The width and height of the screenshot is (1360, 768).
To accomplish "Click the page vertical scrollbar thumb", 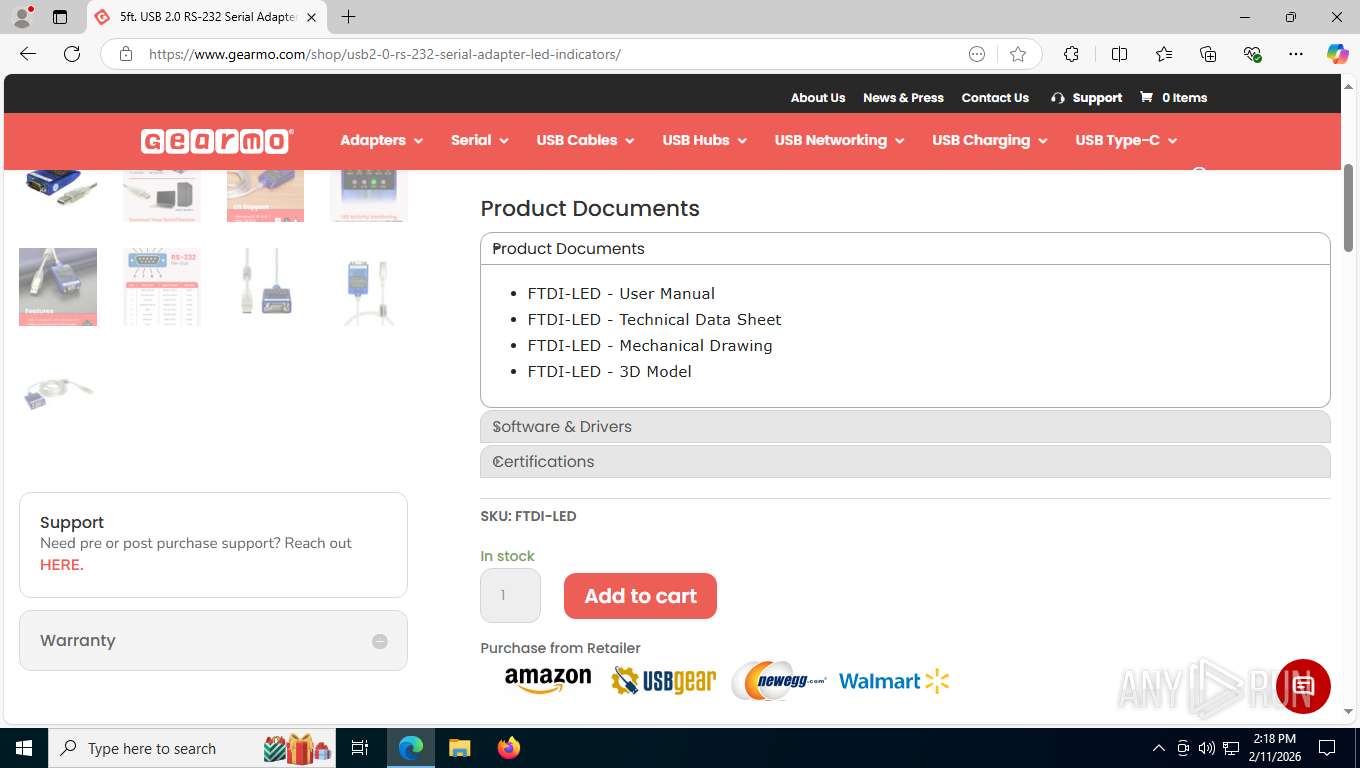I will tap(1348, 207).
